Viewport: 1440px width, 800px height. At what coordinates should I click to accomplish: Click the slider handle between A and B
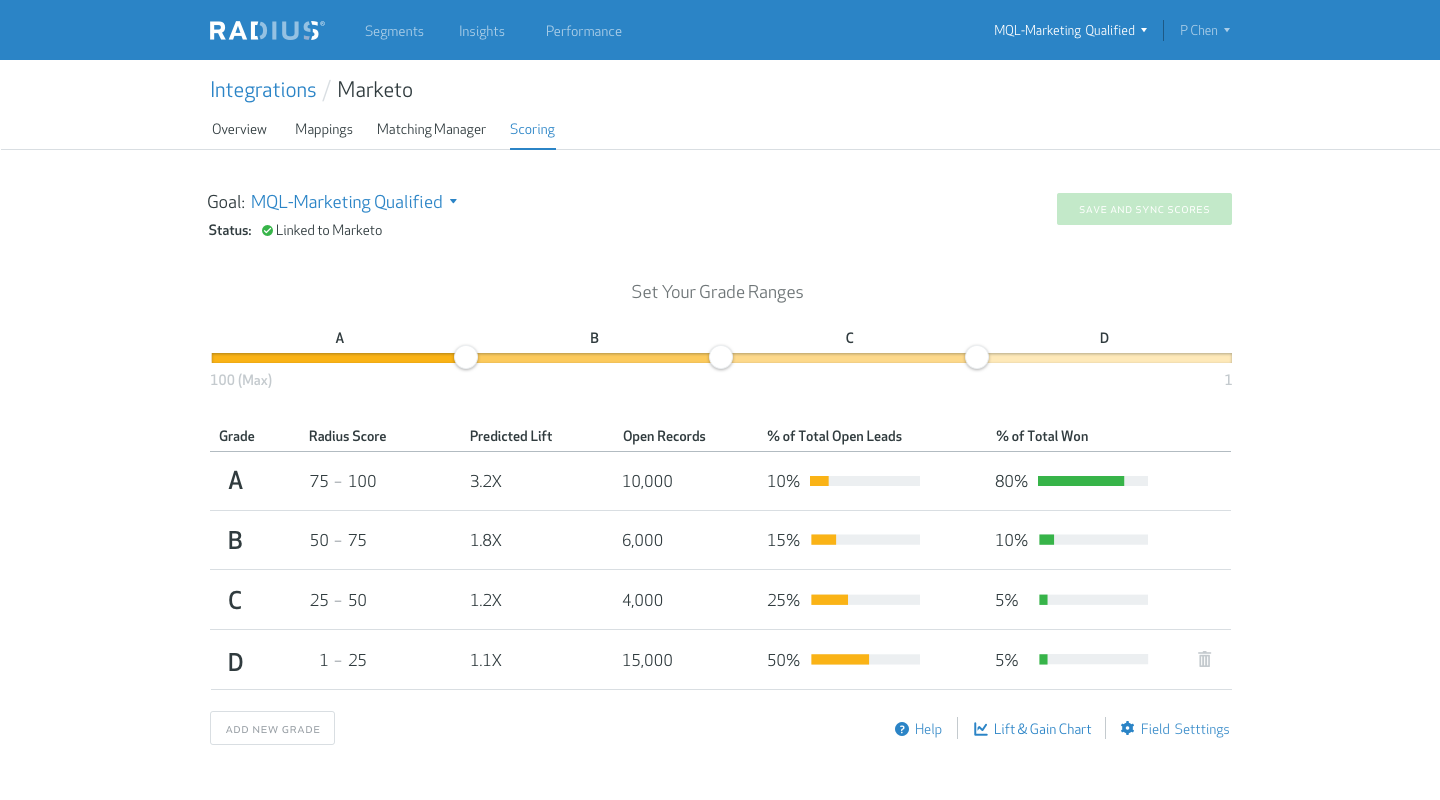coord(466,357)
